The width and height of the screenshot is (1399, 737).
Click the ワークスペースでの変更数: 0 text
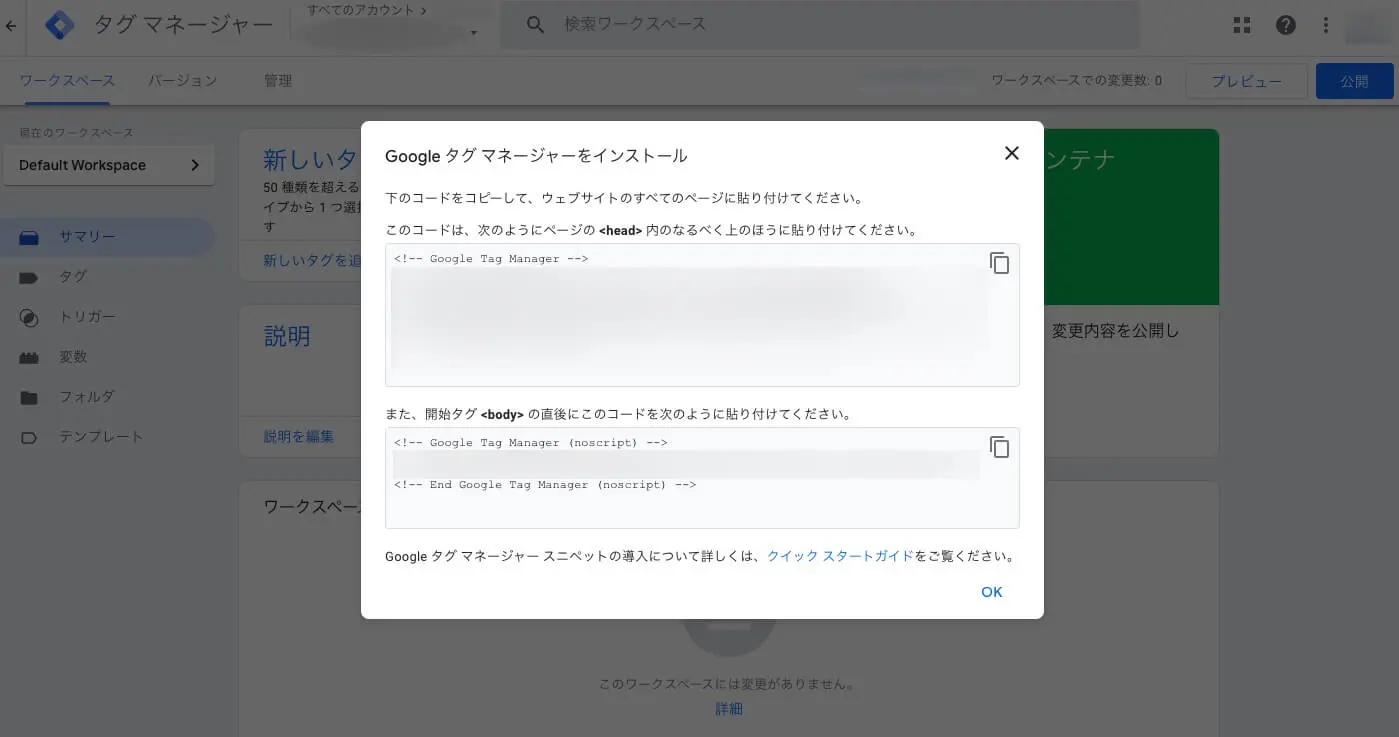1076,81
